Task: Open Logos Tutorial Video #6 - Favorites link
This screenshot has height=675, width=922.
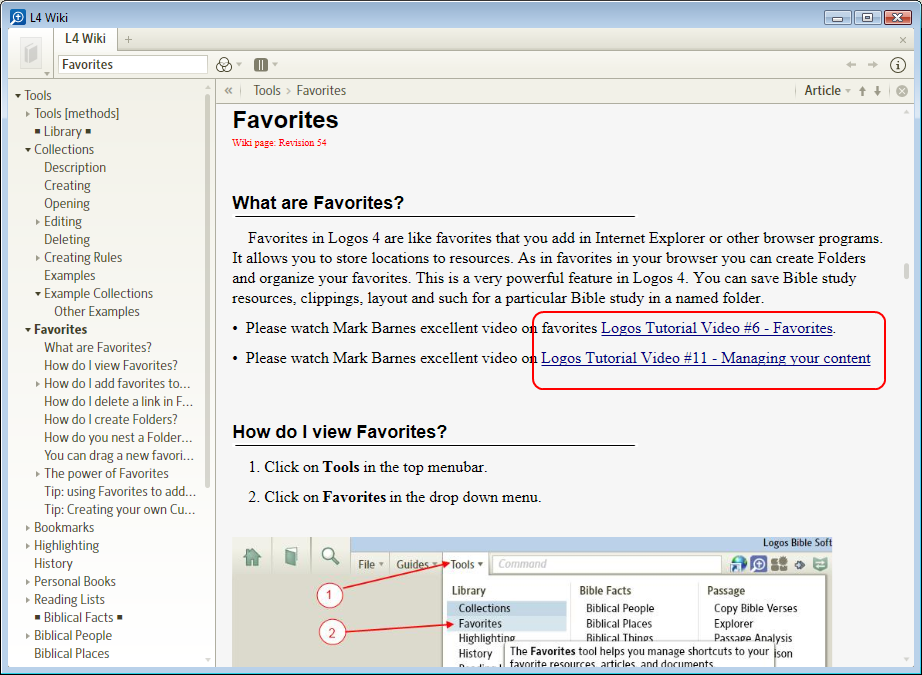Action: pos(716,328)
